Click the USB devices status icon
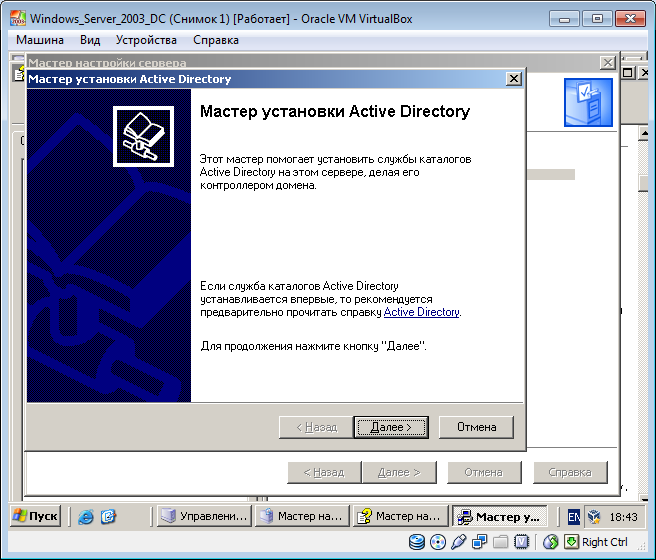Screen dimensions: 656x560 [459, 542]
